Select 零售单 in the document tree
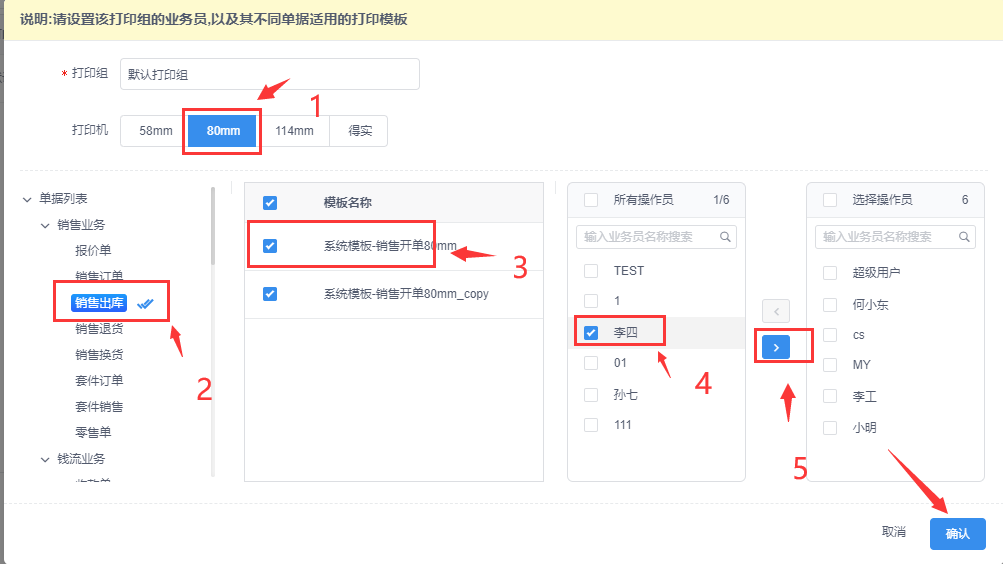The height and width of the screenshot is (564, 1003). tap(93, 432)
